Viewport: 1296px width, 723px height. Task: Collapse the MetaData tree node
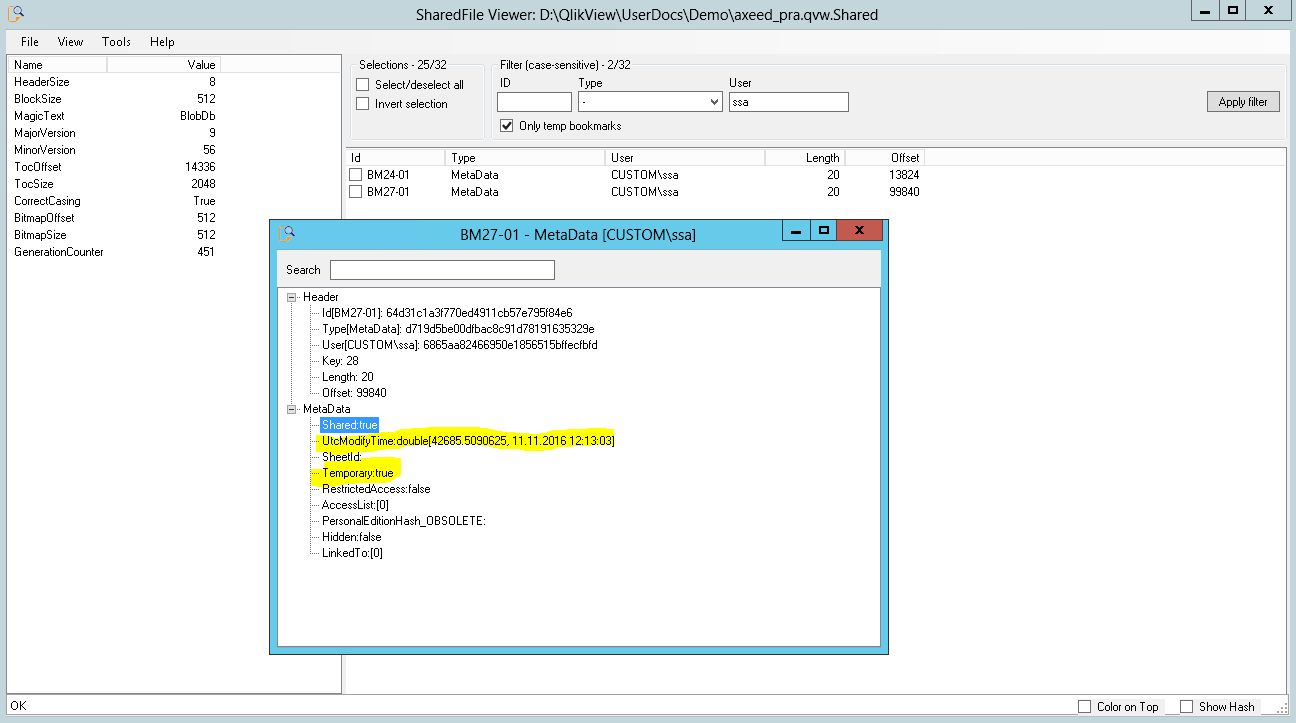[292, 409]
